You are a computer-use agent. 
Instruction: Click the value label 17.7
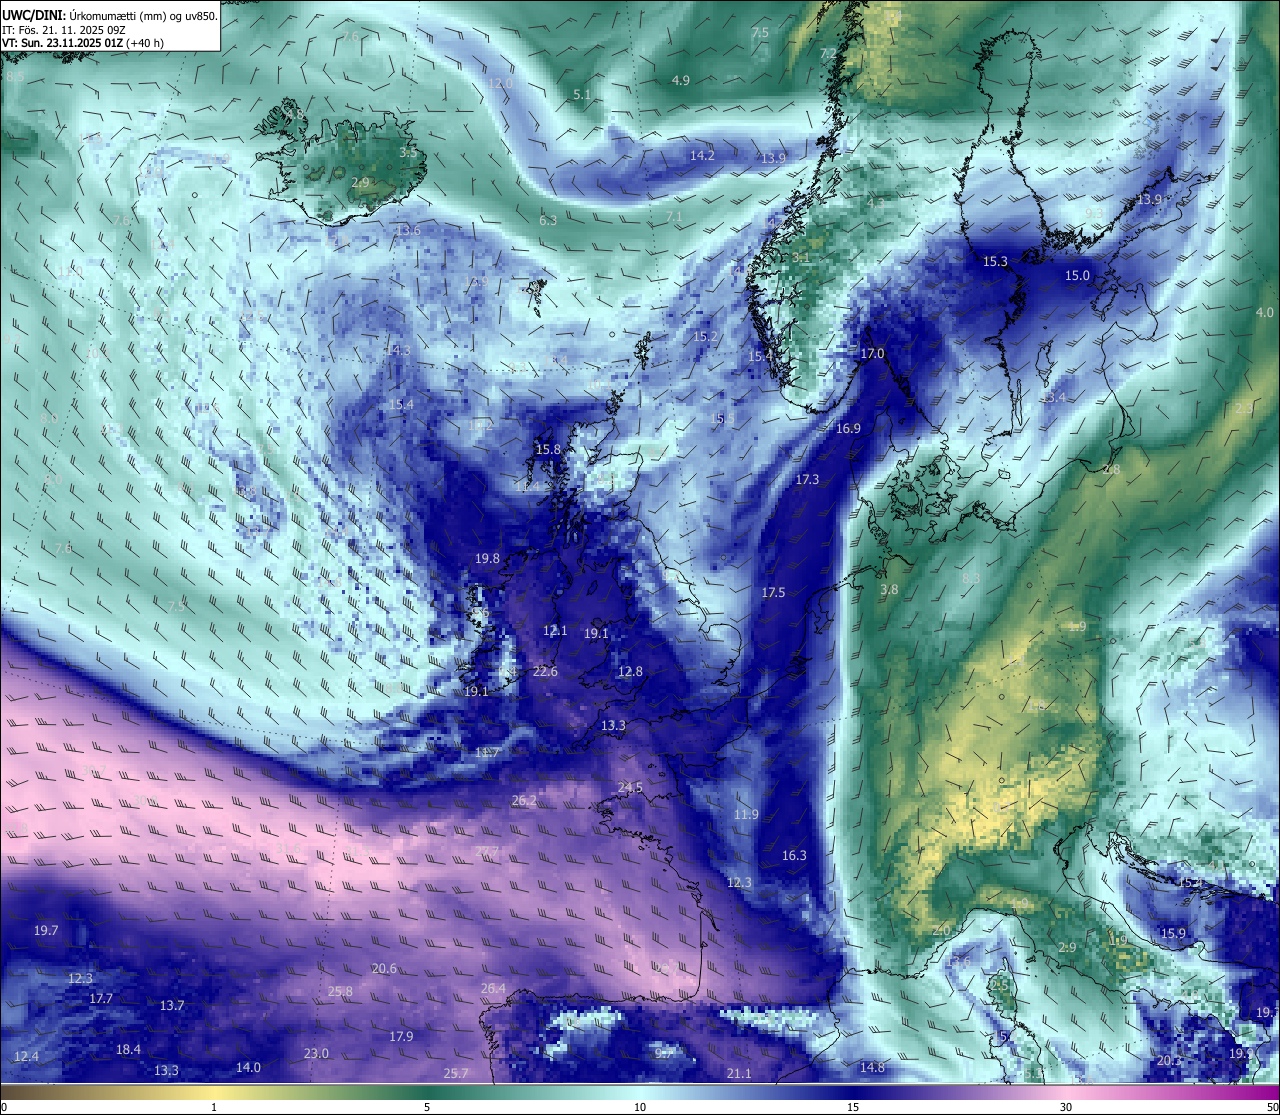[x=101, y=998]
